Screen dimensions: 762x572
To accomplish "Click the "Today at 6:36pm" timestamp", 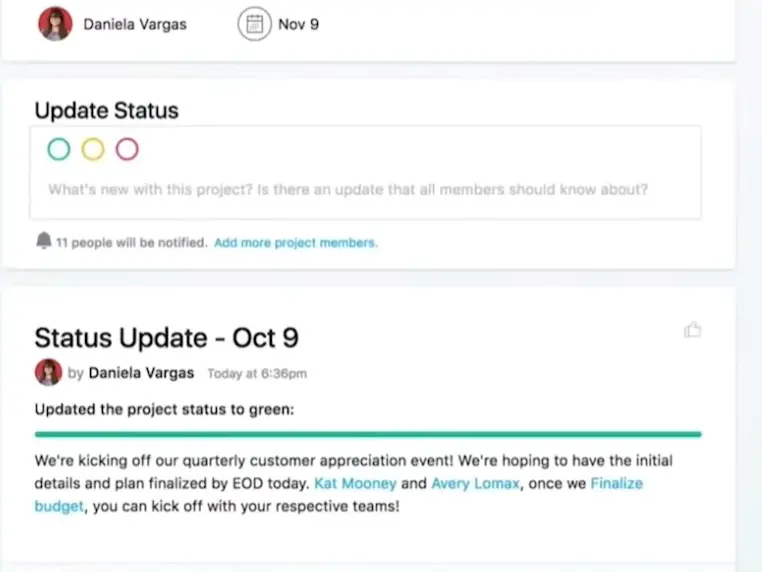I will [257, 374].
